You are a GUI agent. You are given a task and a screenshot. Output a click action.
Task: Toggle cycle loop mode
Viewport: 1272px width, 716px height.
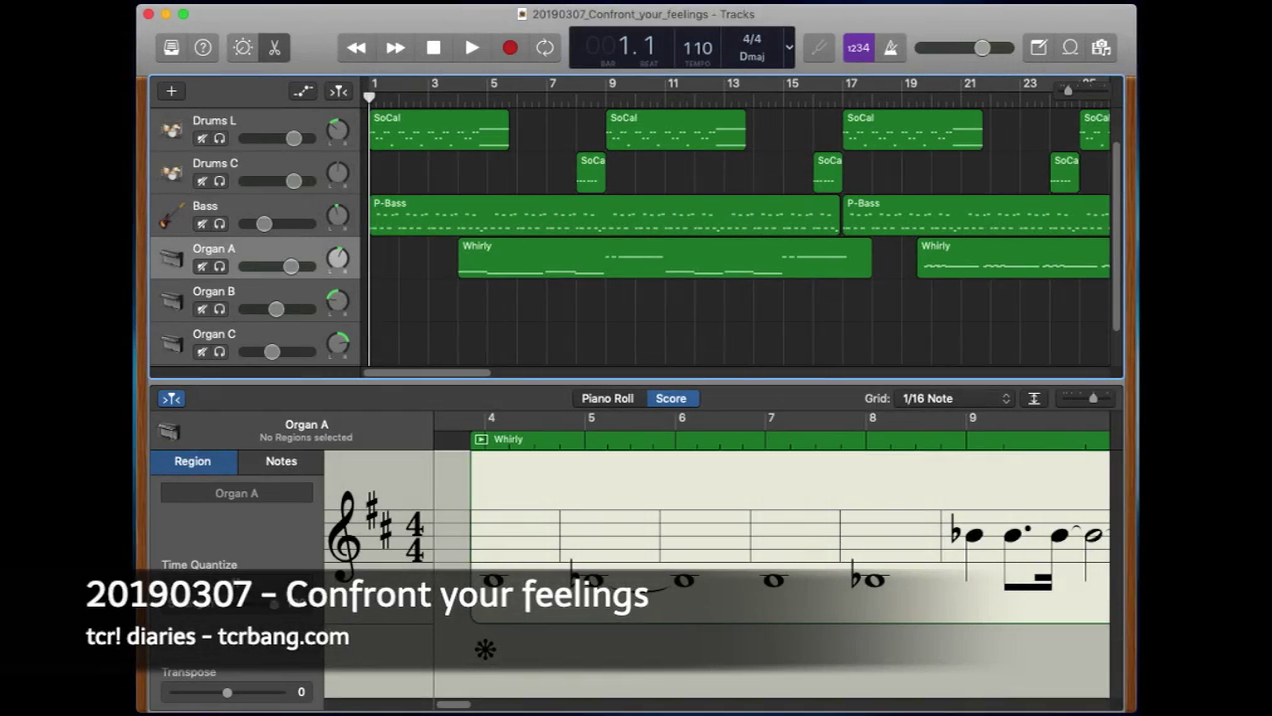[x=545, y=47]
